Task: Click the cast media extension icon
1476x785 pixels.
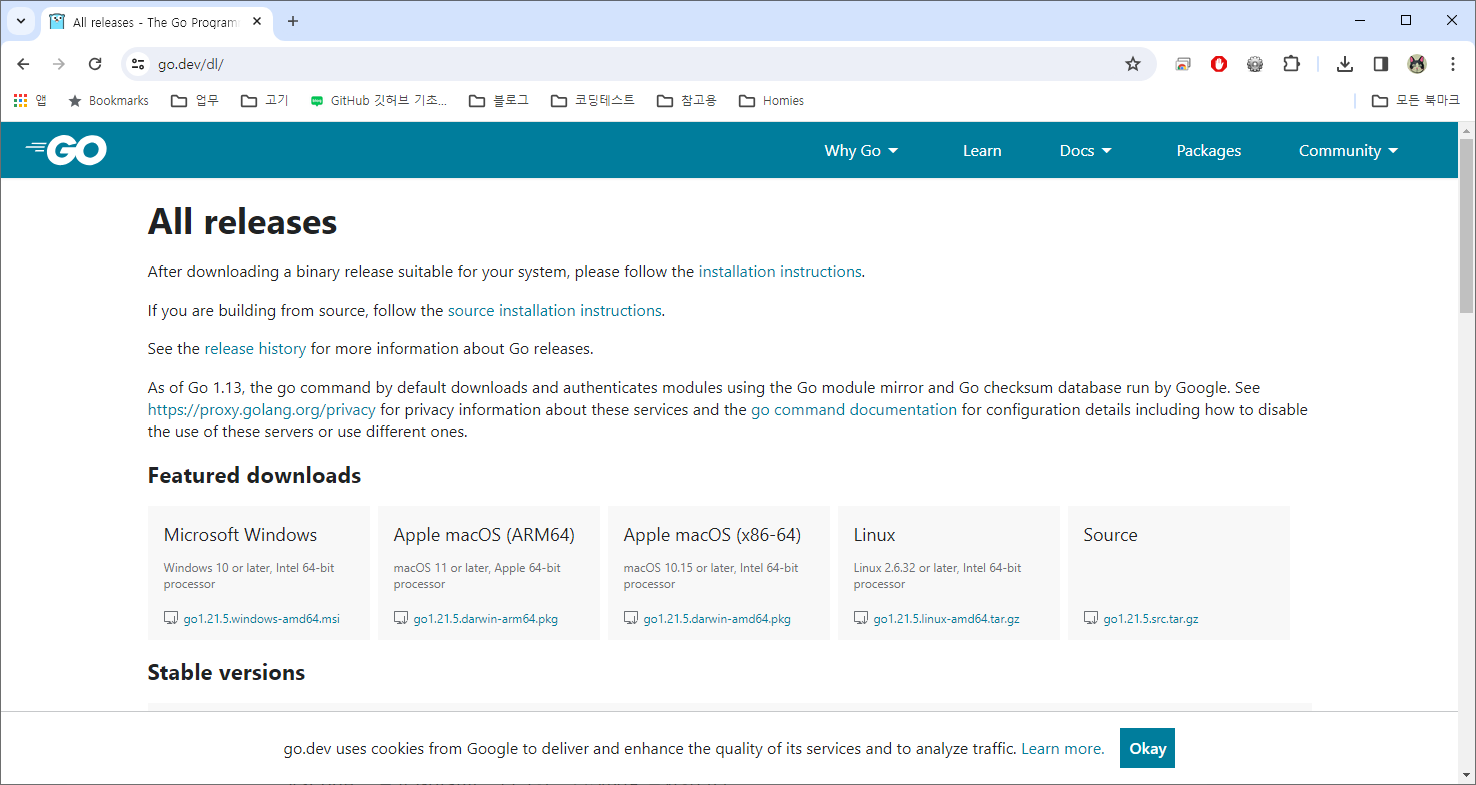Action: [1183, 64]
